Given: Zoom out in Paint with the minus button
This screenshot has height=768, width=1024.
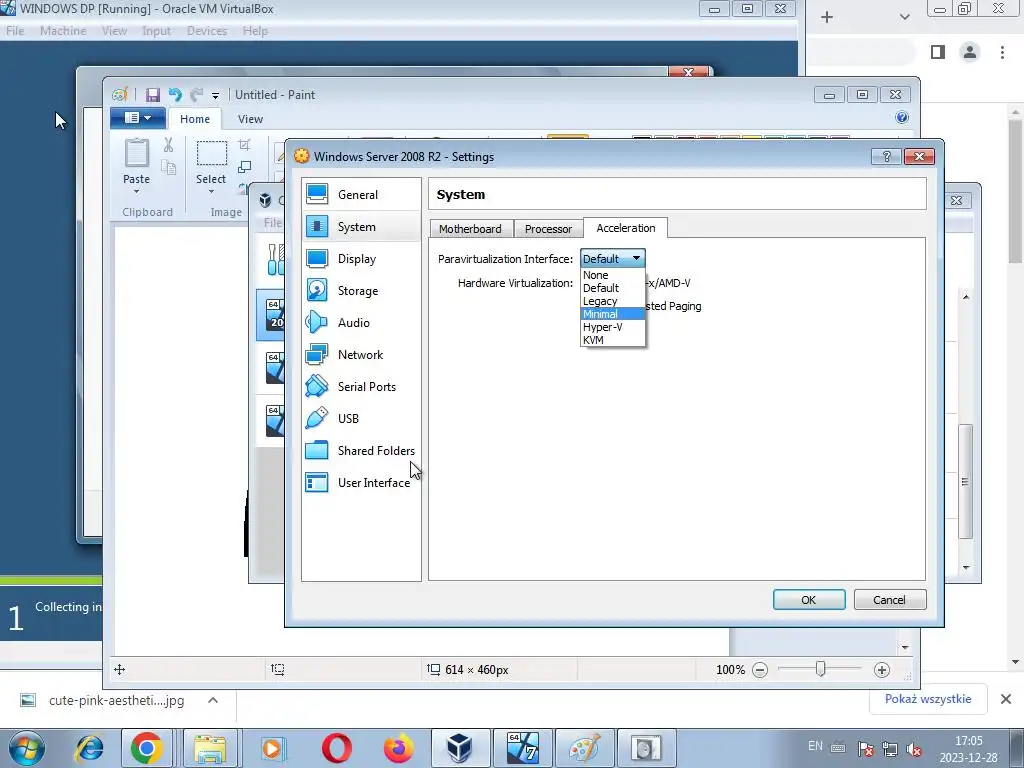Looking at the screenshot, I should (760, 669).
